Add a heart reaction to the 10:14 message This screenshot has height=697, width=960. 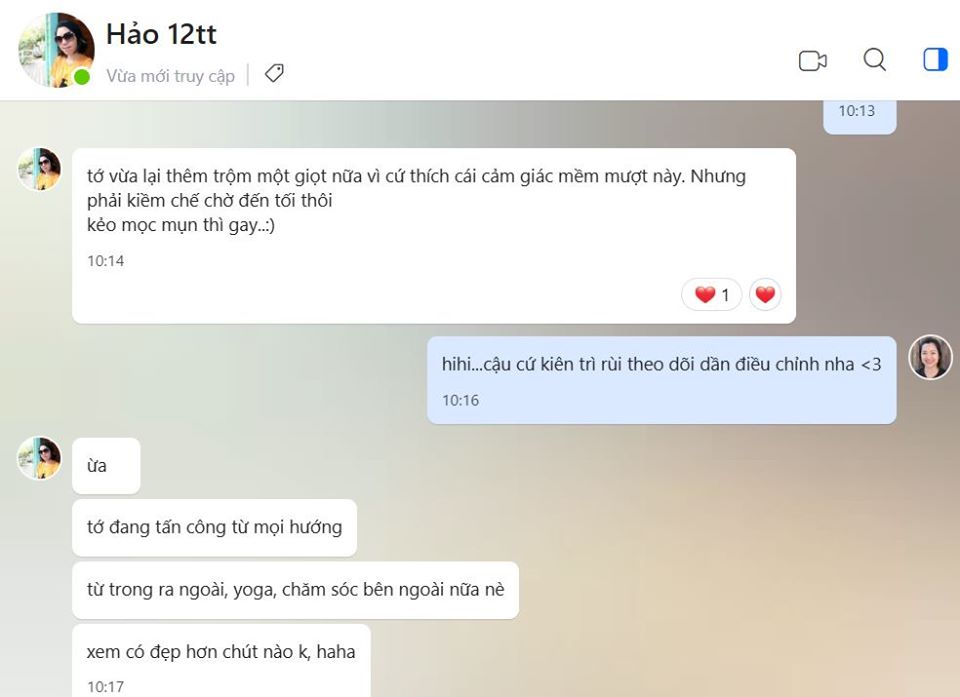[x=765, y=295]
